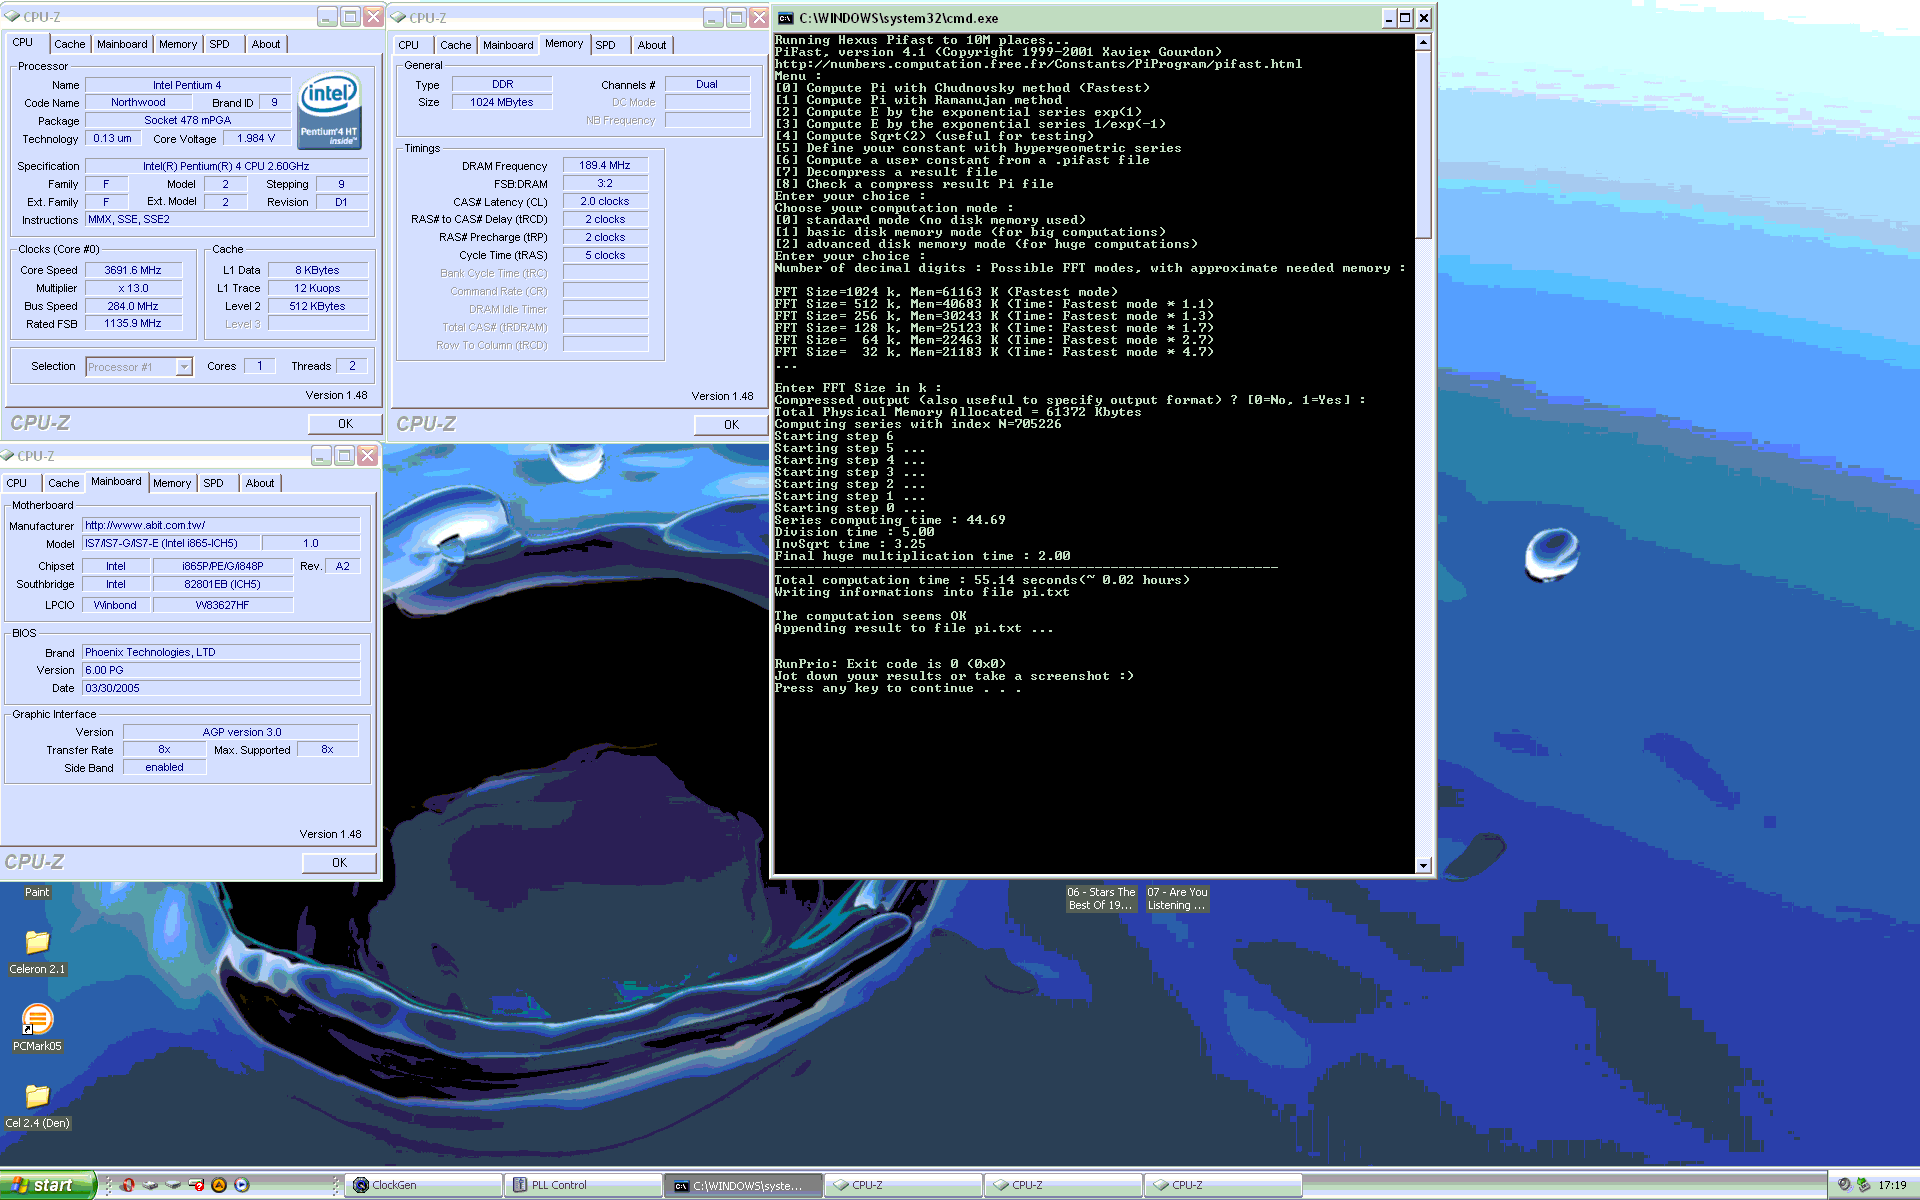The image size is (1920, 1200).
Task: Click the Rated FSB value 1135.9 MHz
Action: (x=133, y=324)
